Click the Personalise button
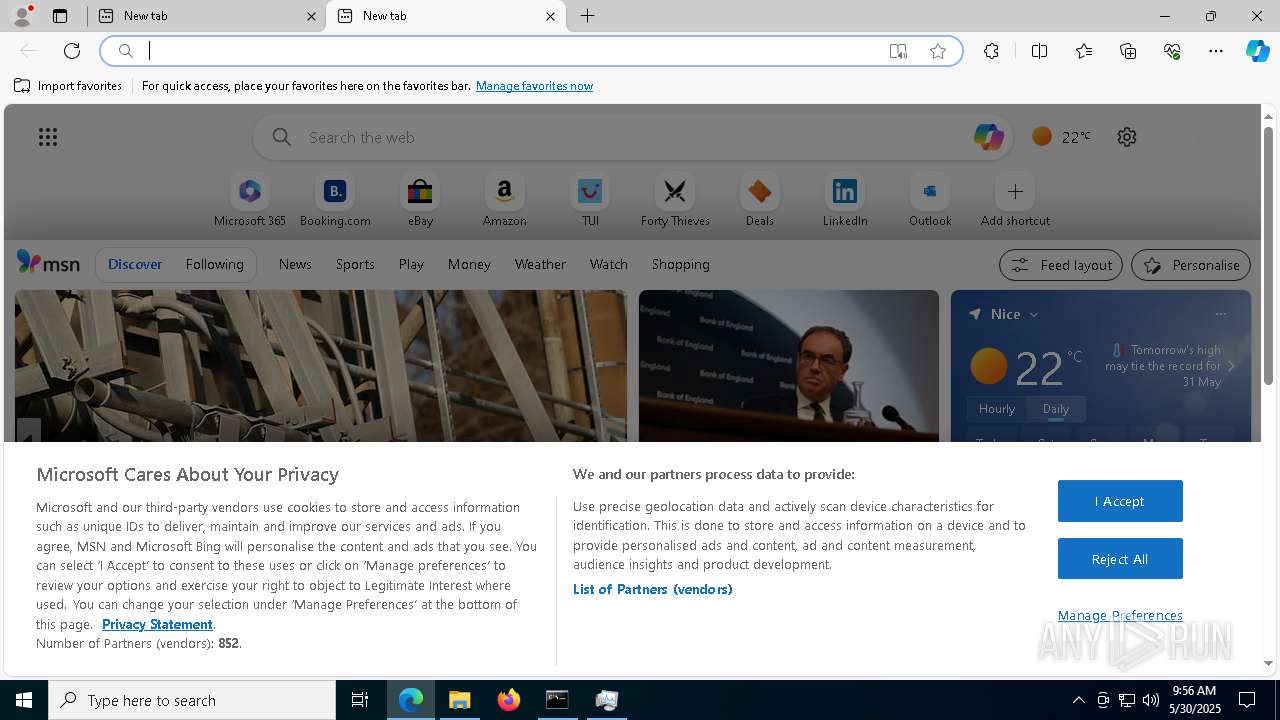Image resolution: width=1280 pixels, height=720 pixels. [x=1191, y=265]
